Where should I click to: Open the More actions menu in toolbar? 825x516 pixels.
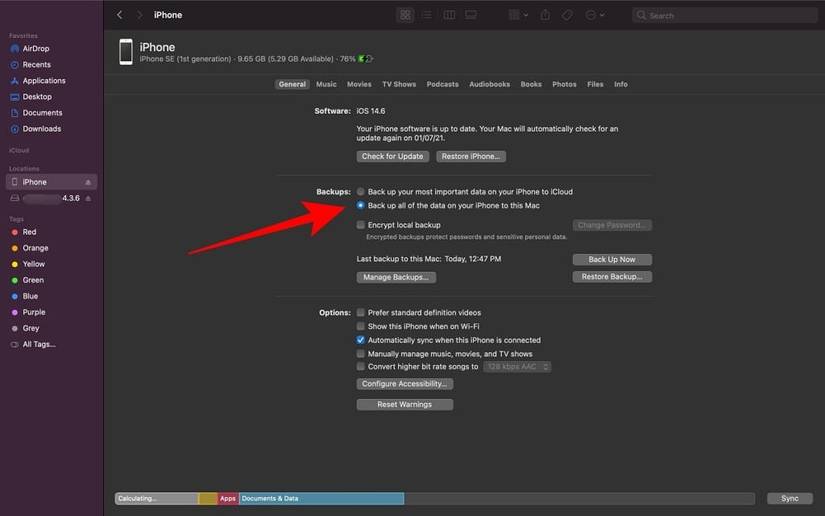(595, 15)
